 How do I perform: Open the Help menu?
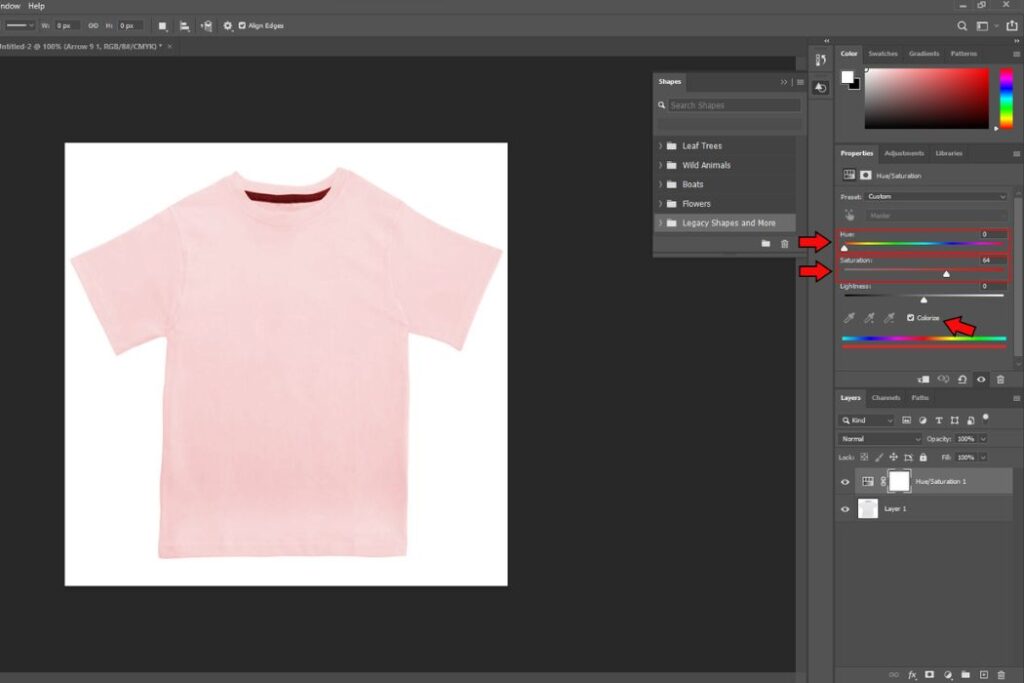(37, 6)
